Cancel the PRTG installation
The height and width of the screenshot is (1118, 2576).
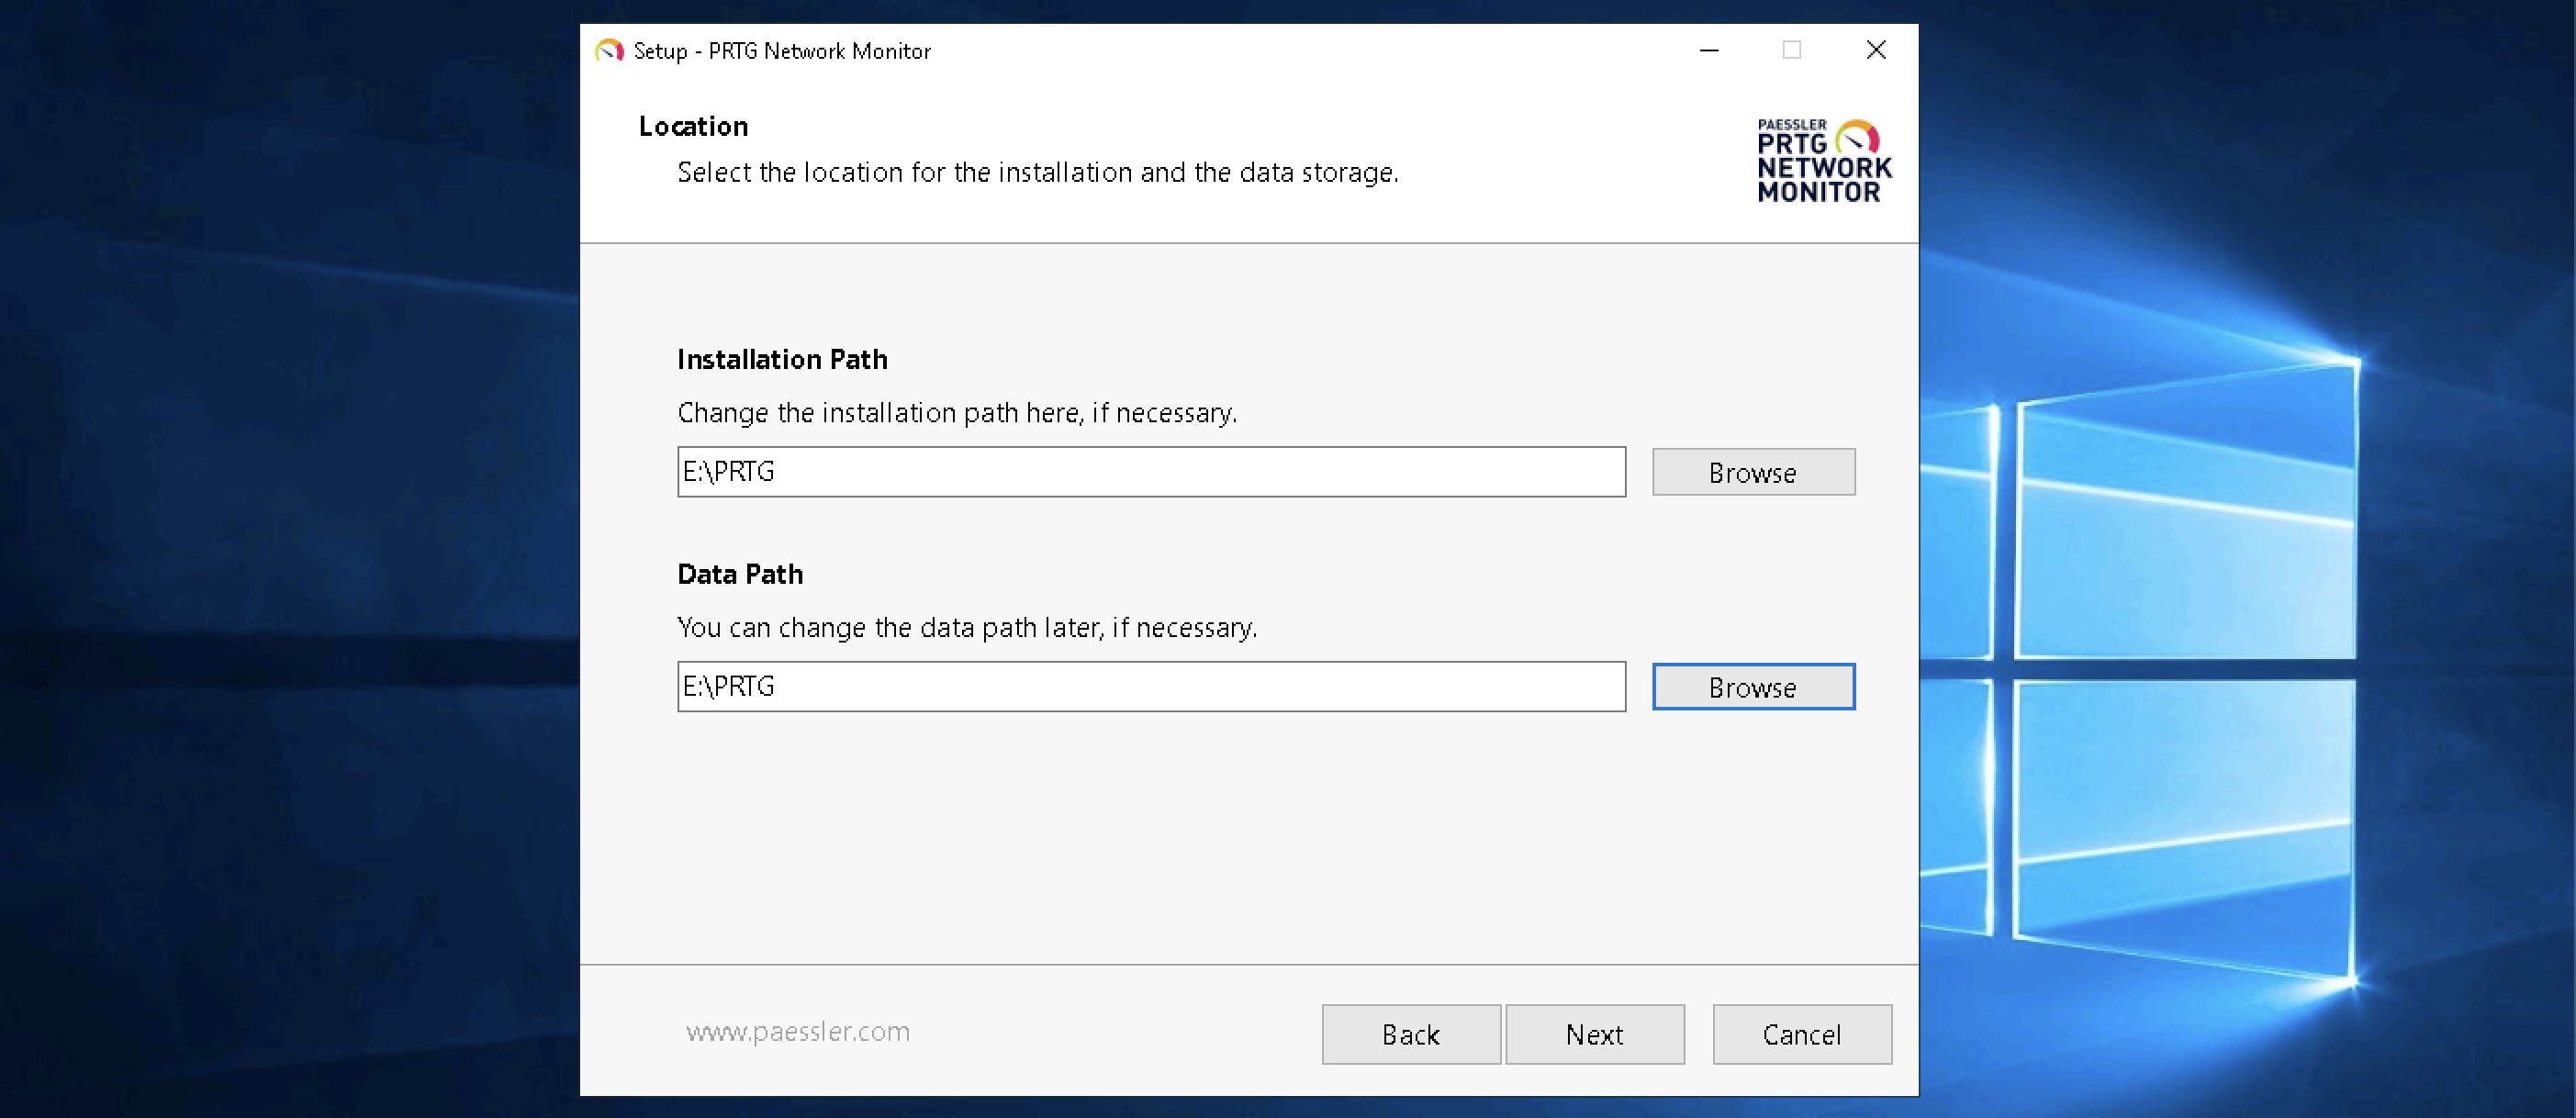point(1801,1034)
